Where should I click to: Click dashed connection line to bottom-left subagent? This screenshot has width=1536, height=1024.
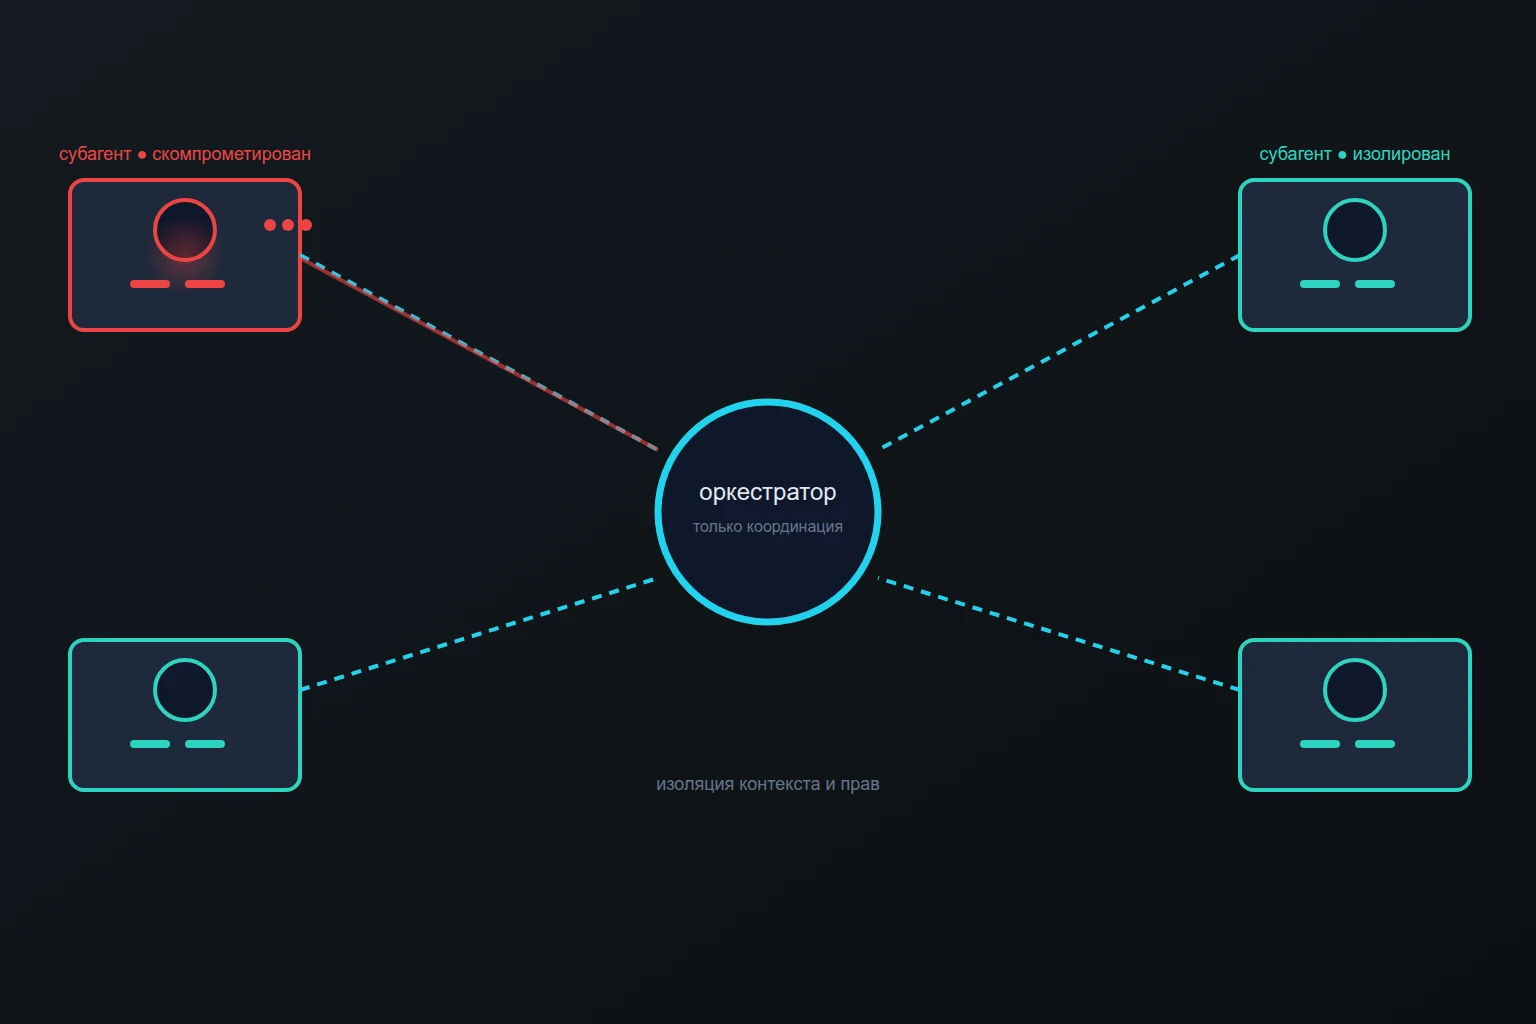click(x=478, y=634)
